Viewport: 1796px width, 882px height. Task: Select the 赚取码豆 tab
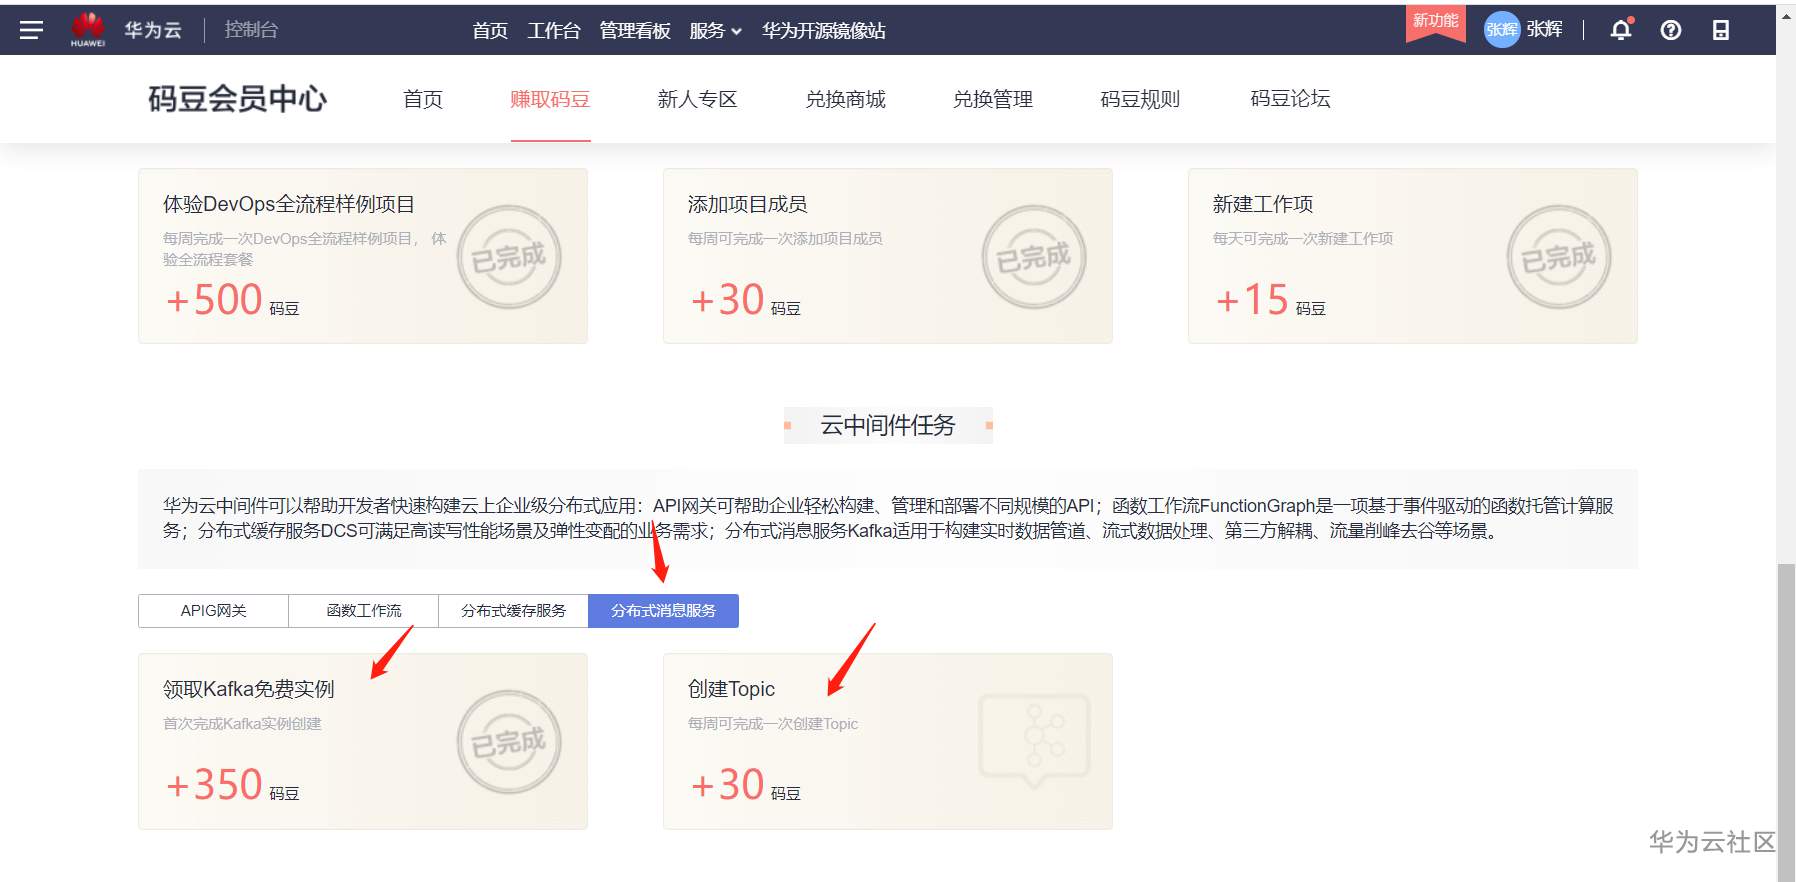[x=550, y=99]
